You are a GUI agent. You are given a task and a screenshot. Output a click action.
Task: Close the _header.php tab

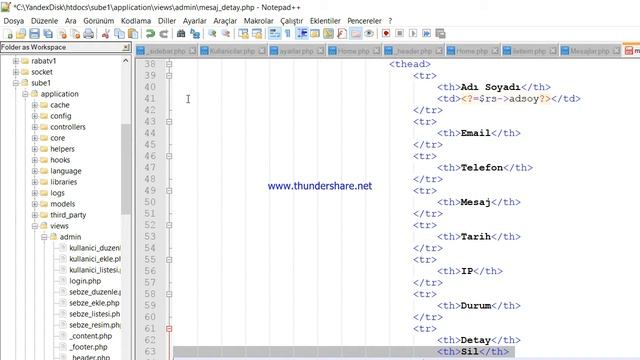(x=439, y=51)
